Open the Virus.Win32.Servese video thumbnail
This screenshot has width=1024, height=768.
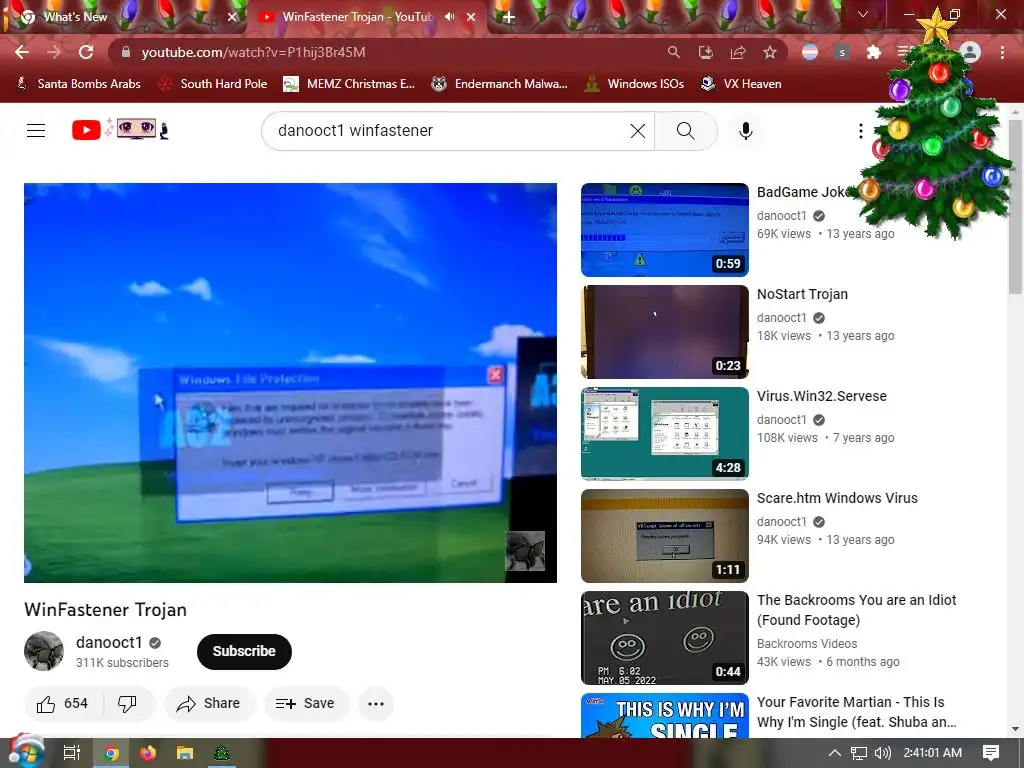pyautogui.click(x=665, y=434)
